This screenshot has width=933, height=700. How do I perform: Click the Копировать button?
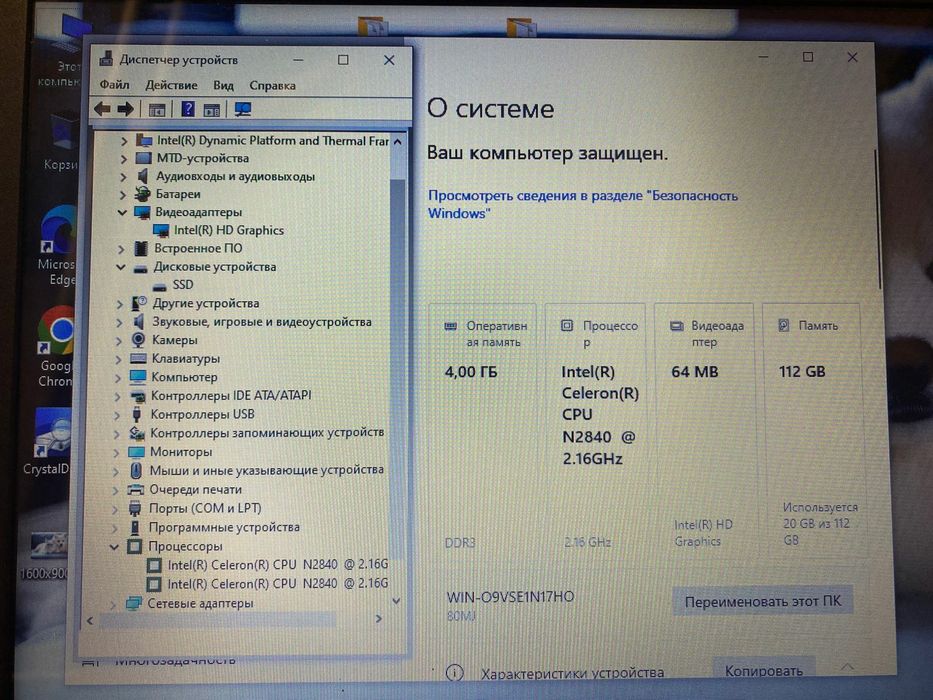[763, 670]
